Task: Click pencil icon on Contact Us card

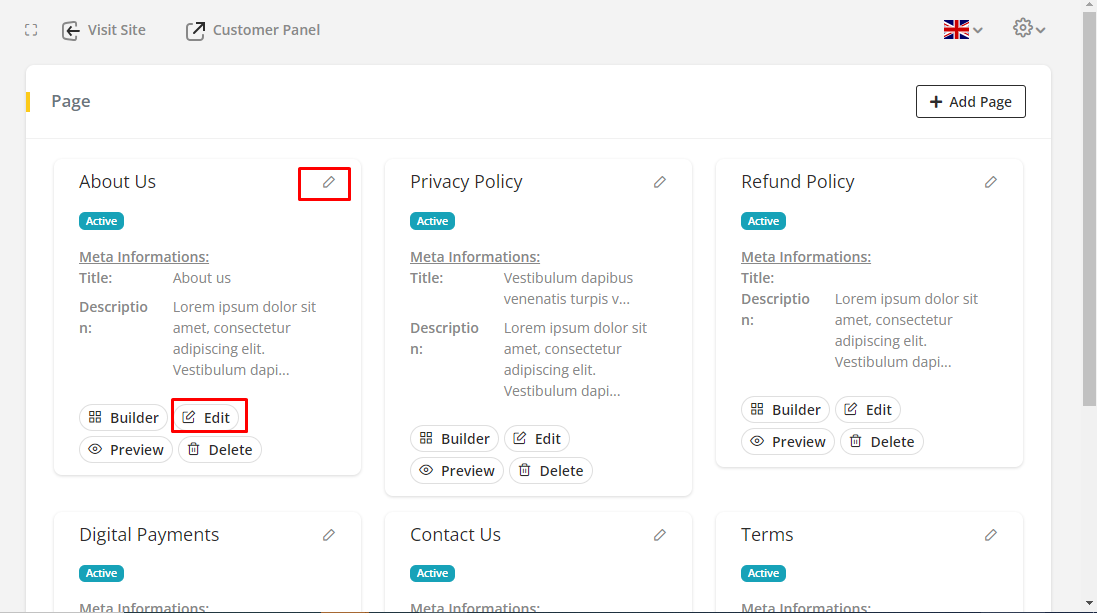Action: coord(659,535)
